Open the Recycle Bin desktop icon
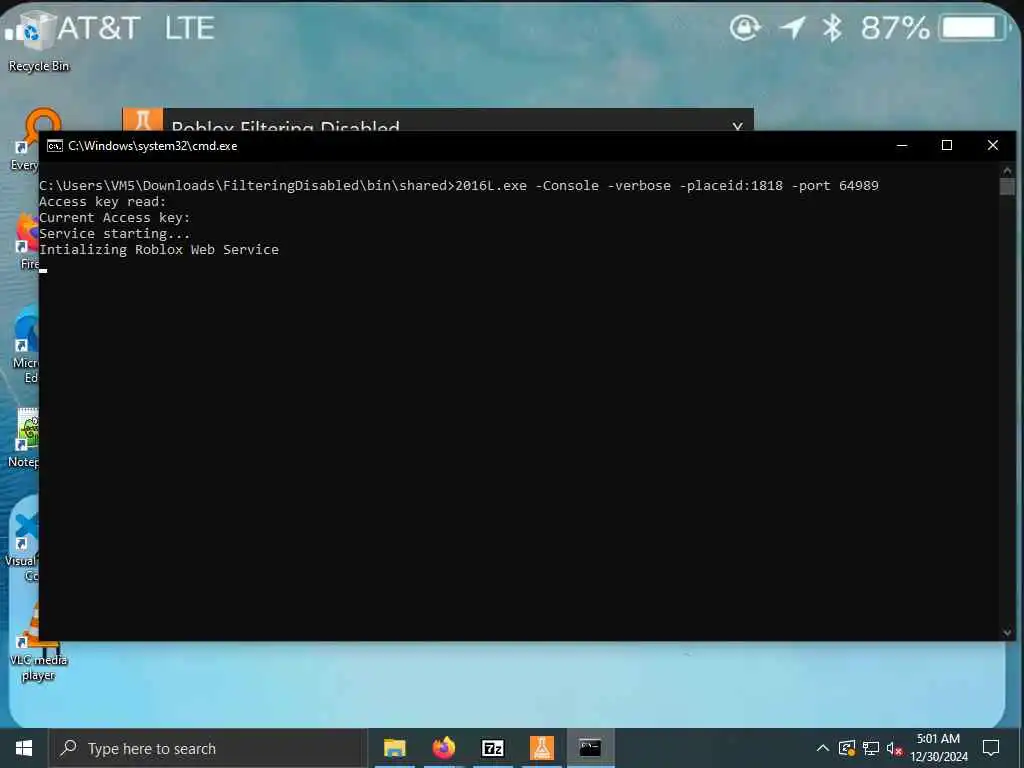This screenshot has height=768, width=1024. pyautogui.click(x=38, y=40)
